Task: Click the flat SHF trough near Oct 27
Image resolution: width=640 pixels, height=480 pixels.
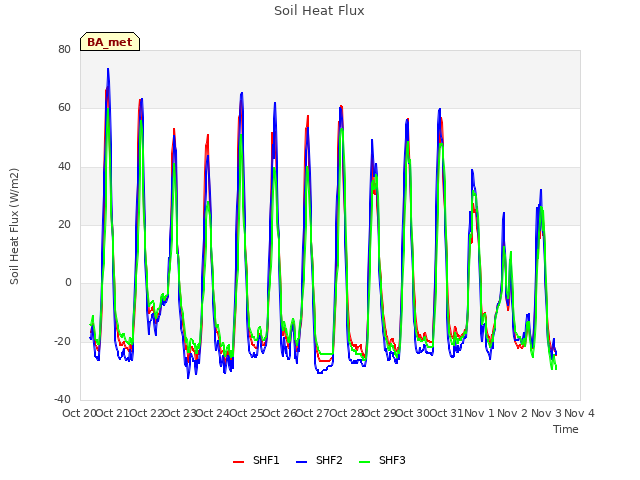Action: click(326, 361)
